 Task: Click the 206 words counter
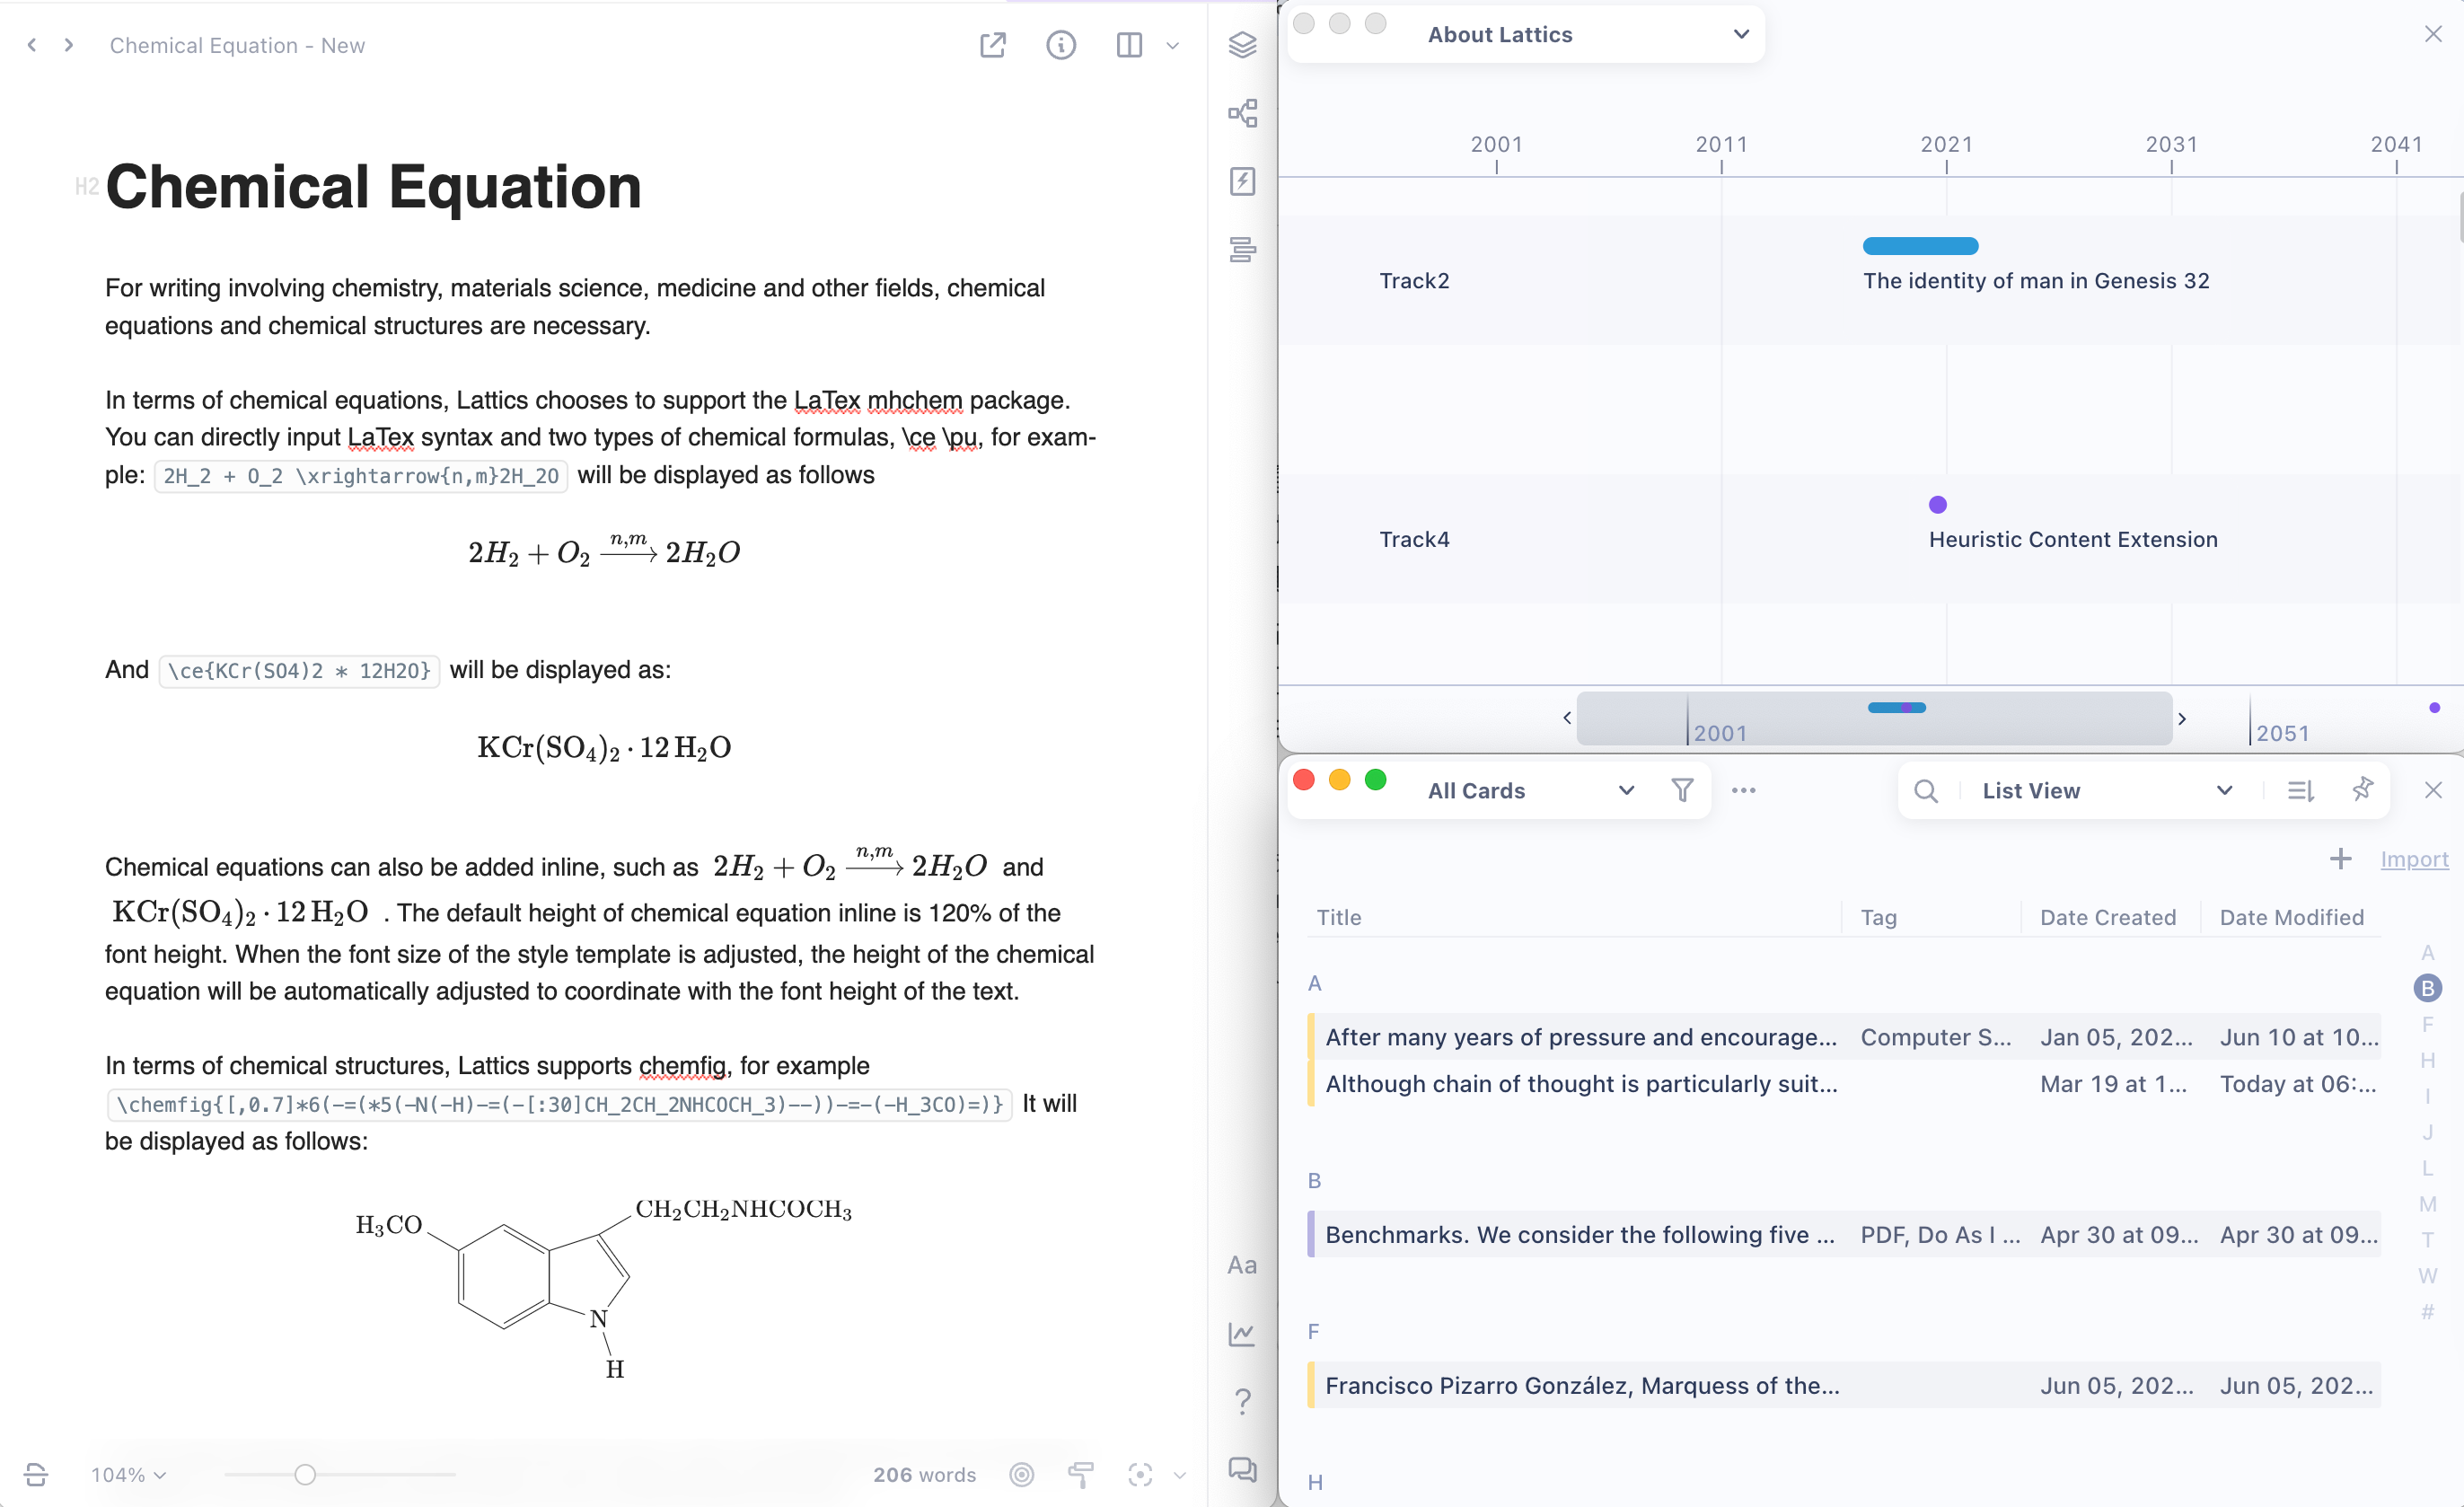click(924, 1474)
